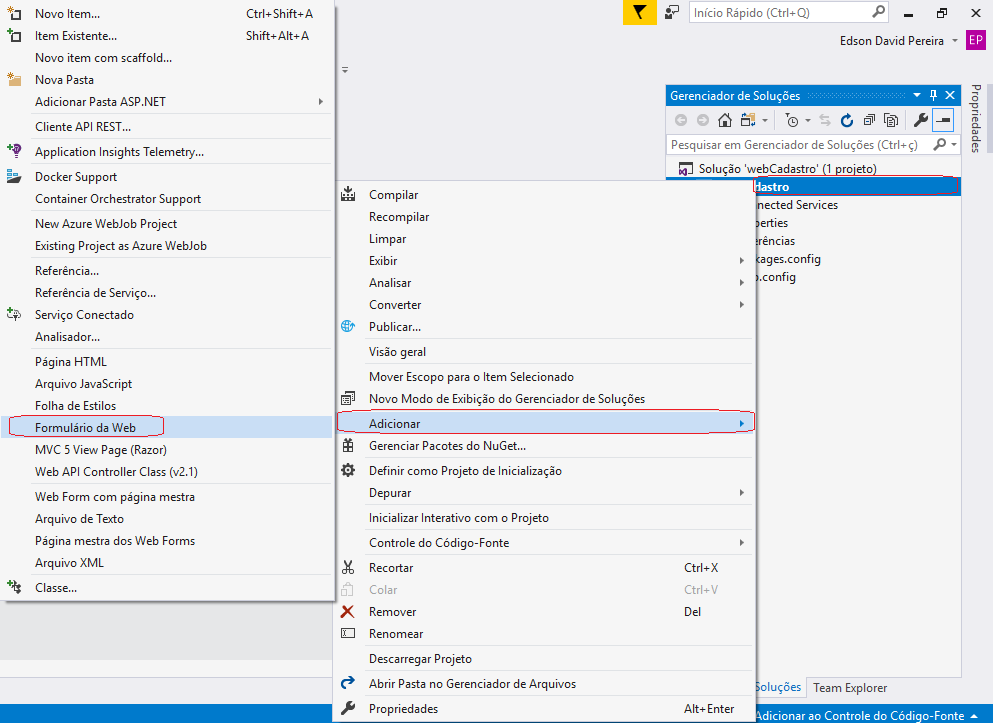Click the Início Rápido search field
The height and width of the screenshot is (723, 993).
click(777, 13)
